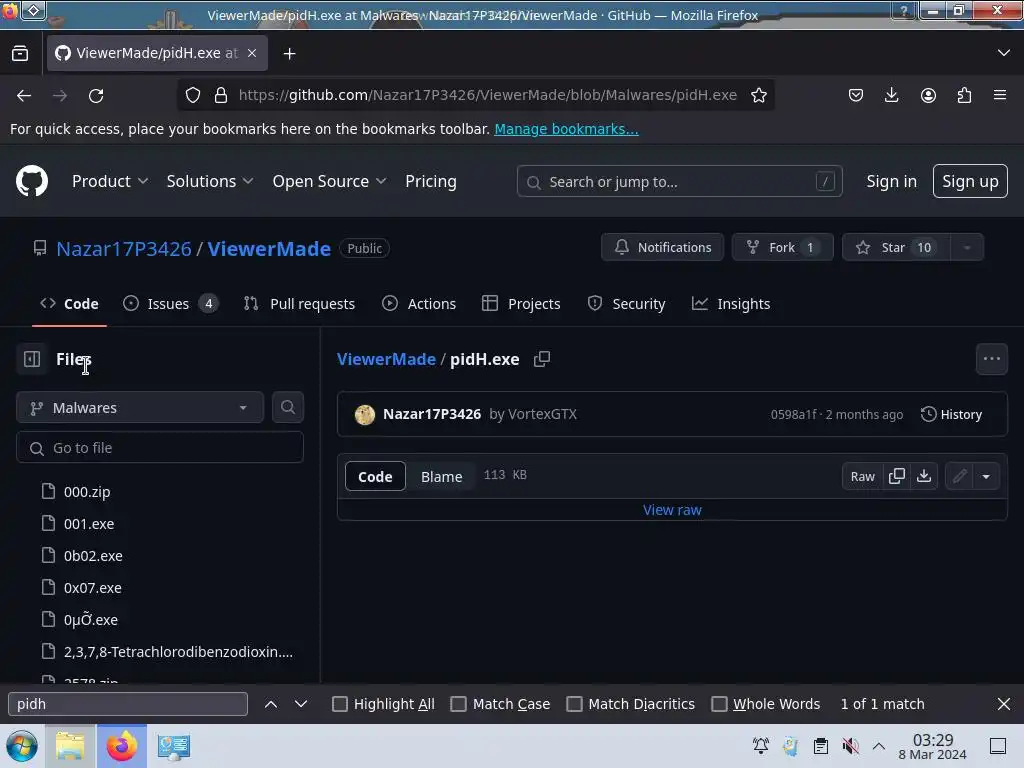
Task: Copy raw file contents icon
Action: tap(897, 476)
